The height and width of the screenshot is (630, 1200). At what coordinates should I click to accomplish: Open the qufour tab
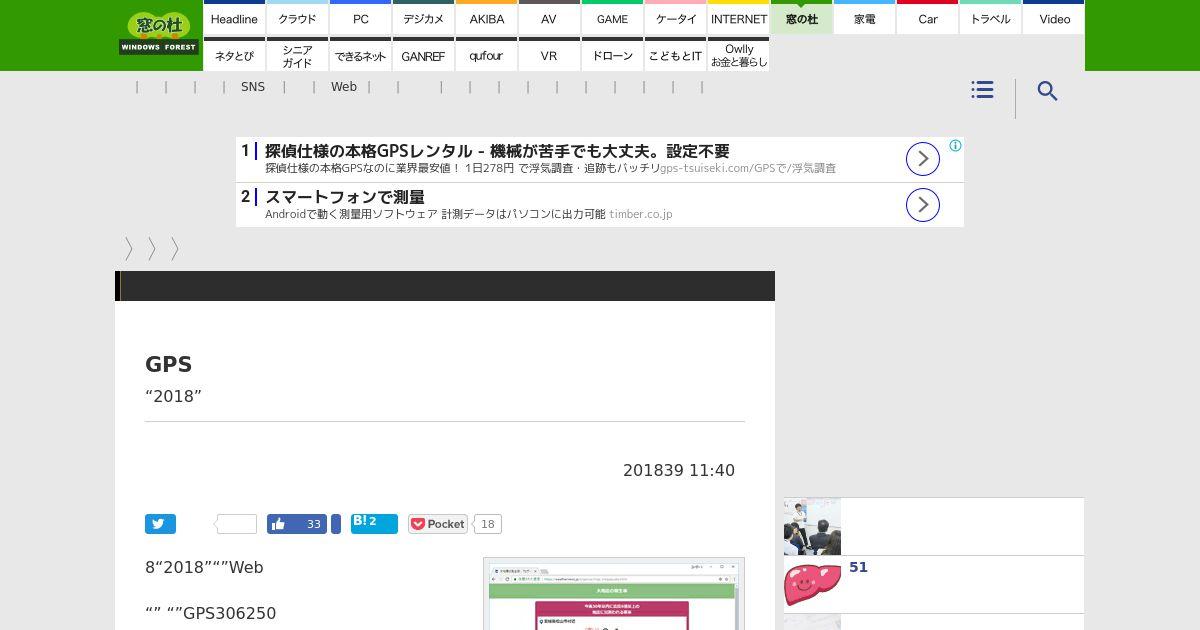tap(486, 55)
